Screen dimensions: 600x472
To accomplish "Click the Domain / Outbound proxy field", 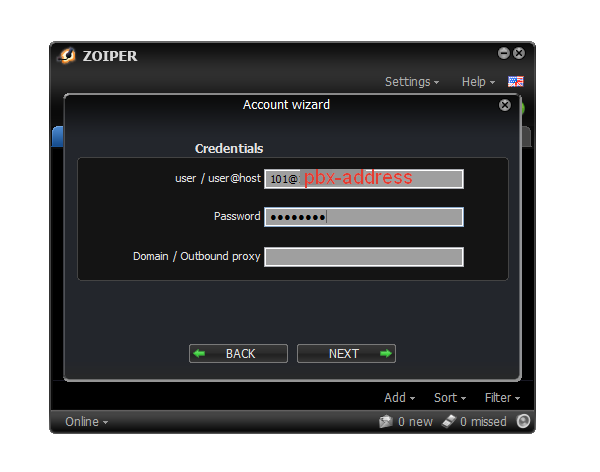I will (363, 257).
